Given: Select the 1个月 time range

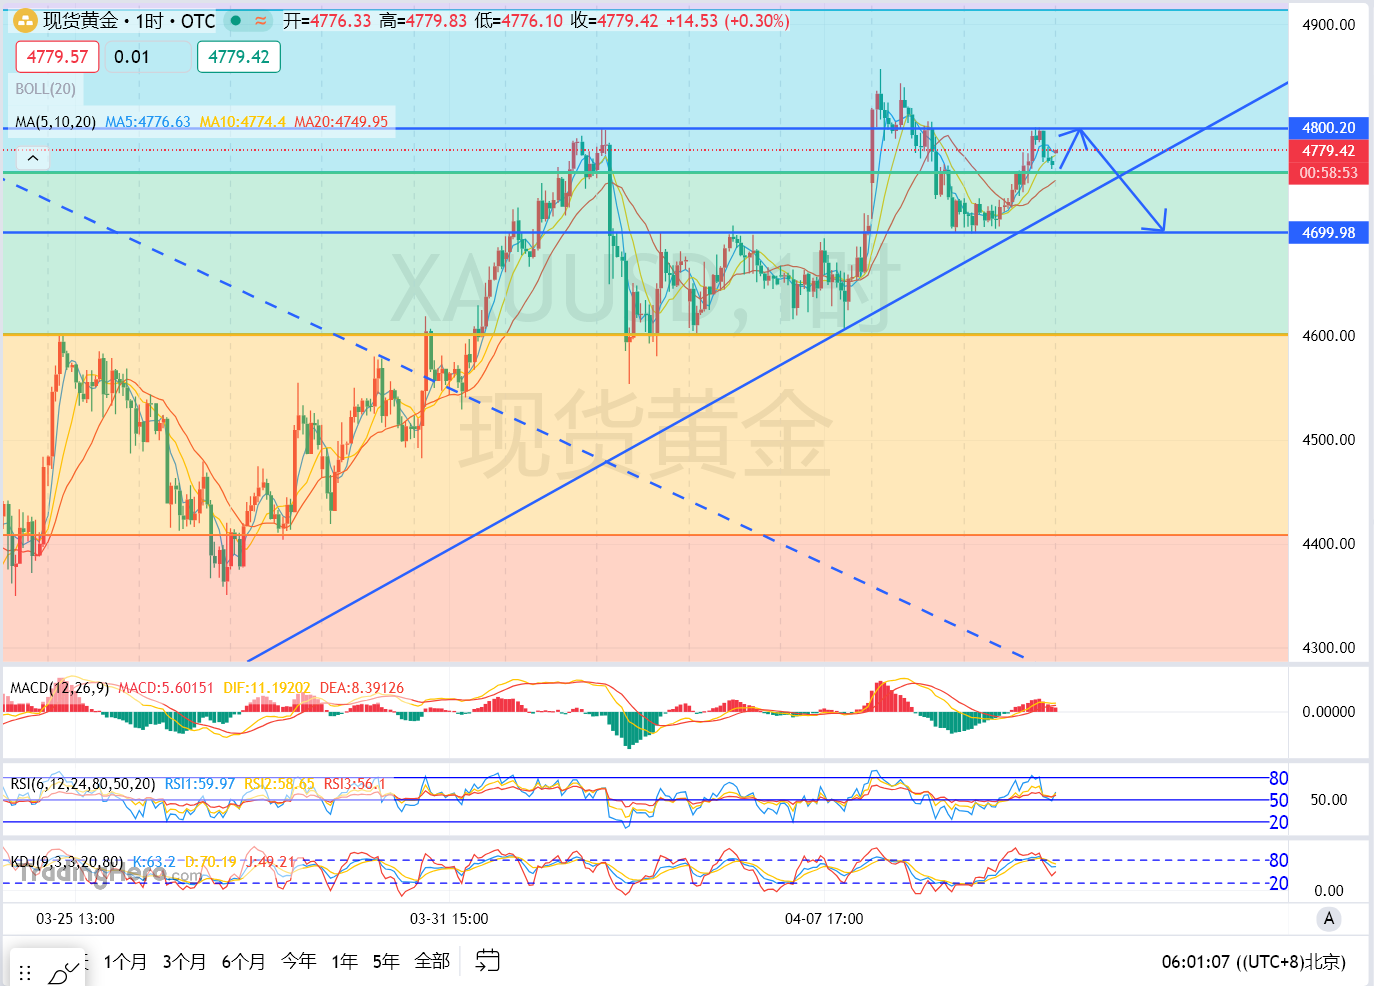Looking at the screenshot, I should click(x=125, y=961).
